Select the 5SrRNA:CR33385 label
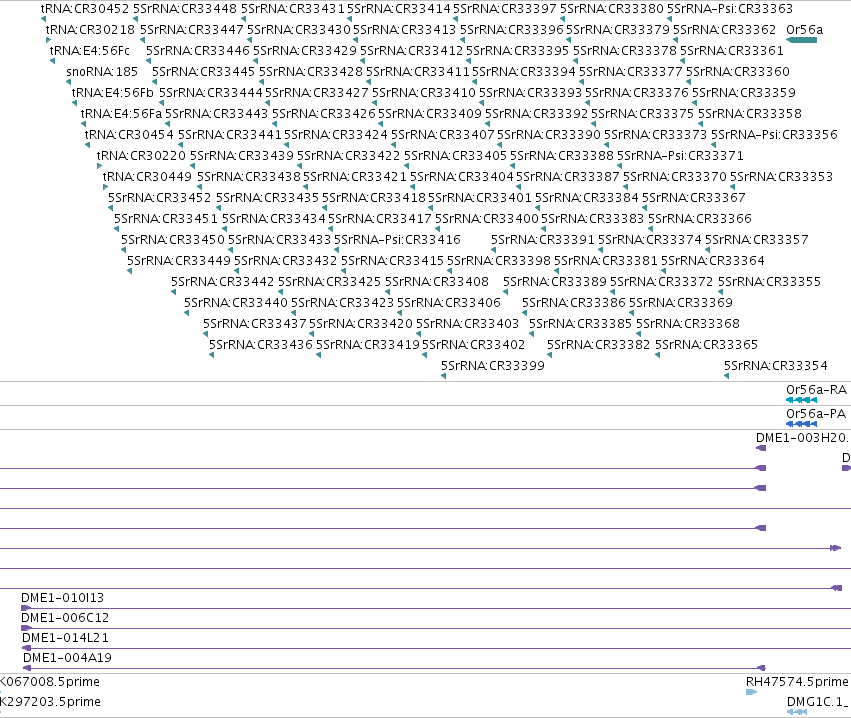Screen dimensions: 851x718 click(x=580, y=323)
